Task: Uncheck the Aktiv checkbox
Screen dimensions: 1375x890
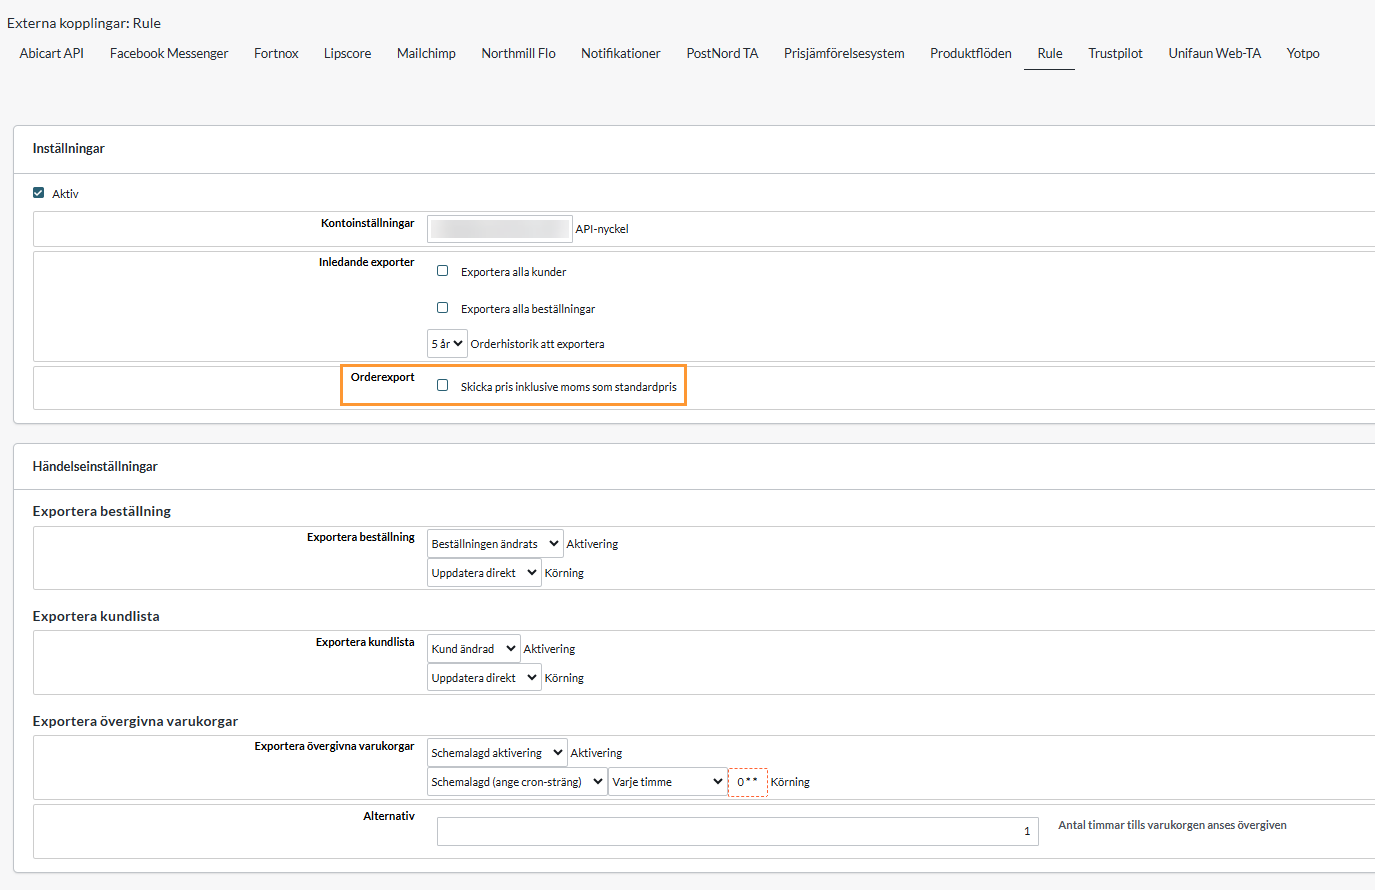Action: (x=39, y=193)
